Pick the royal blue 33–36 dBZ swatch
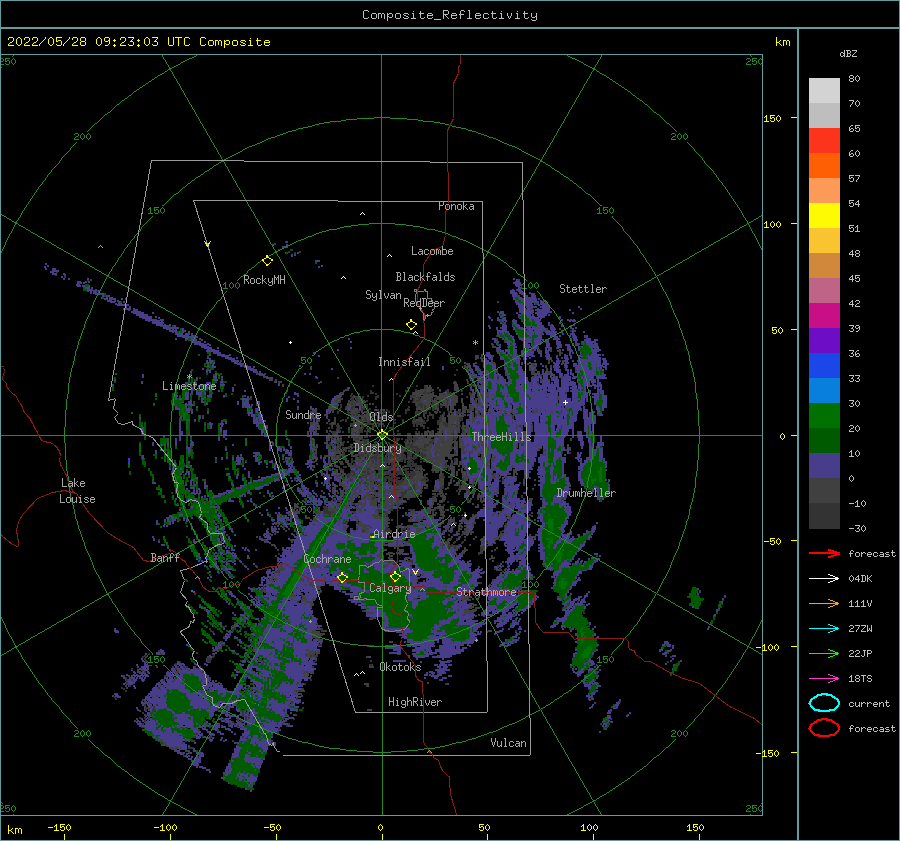Image resolution: width=900 pixels, height=841 pixels. pyautogui.click(x=824, y=366)
